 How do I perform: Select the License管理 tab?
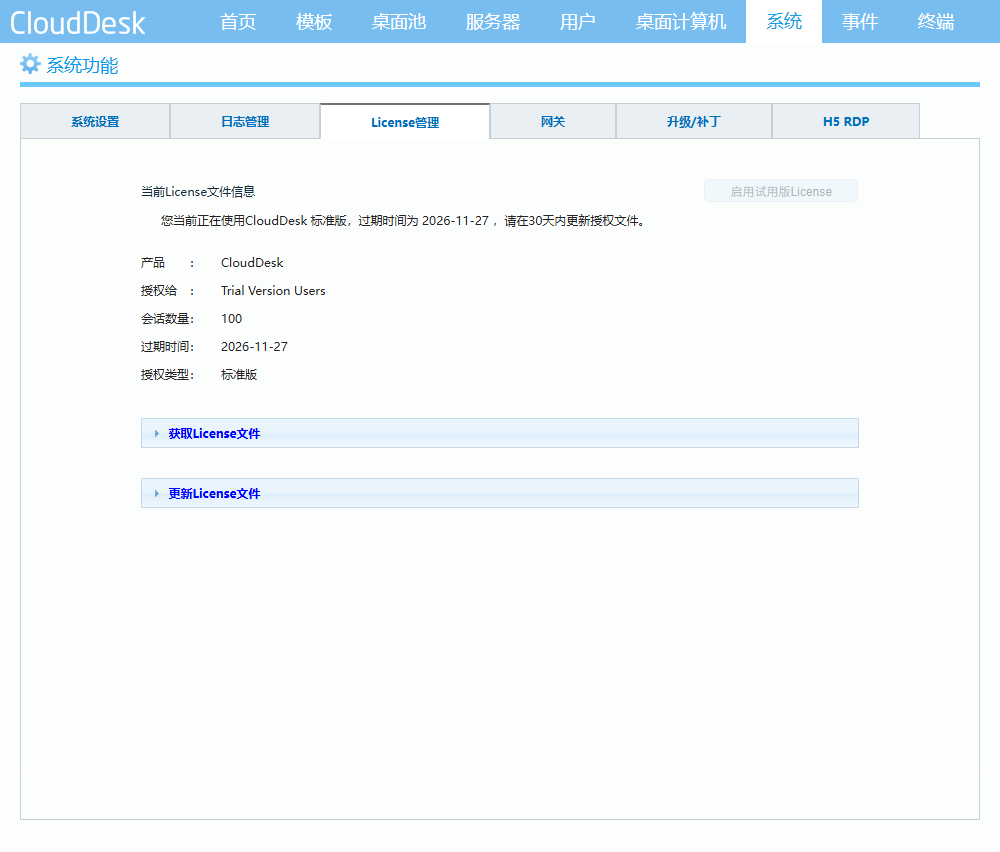pos(405,122)
